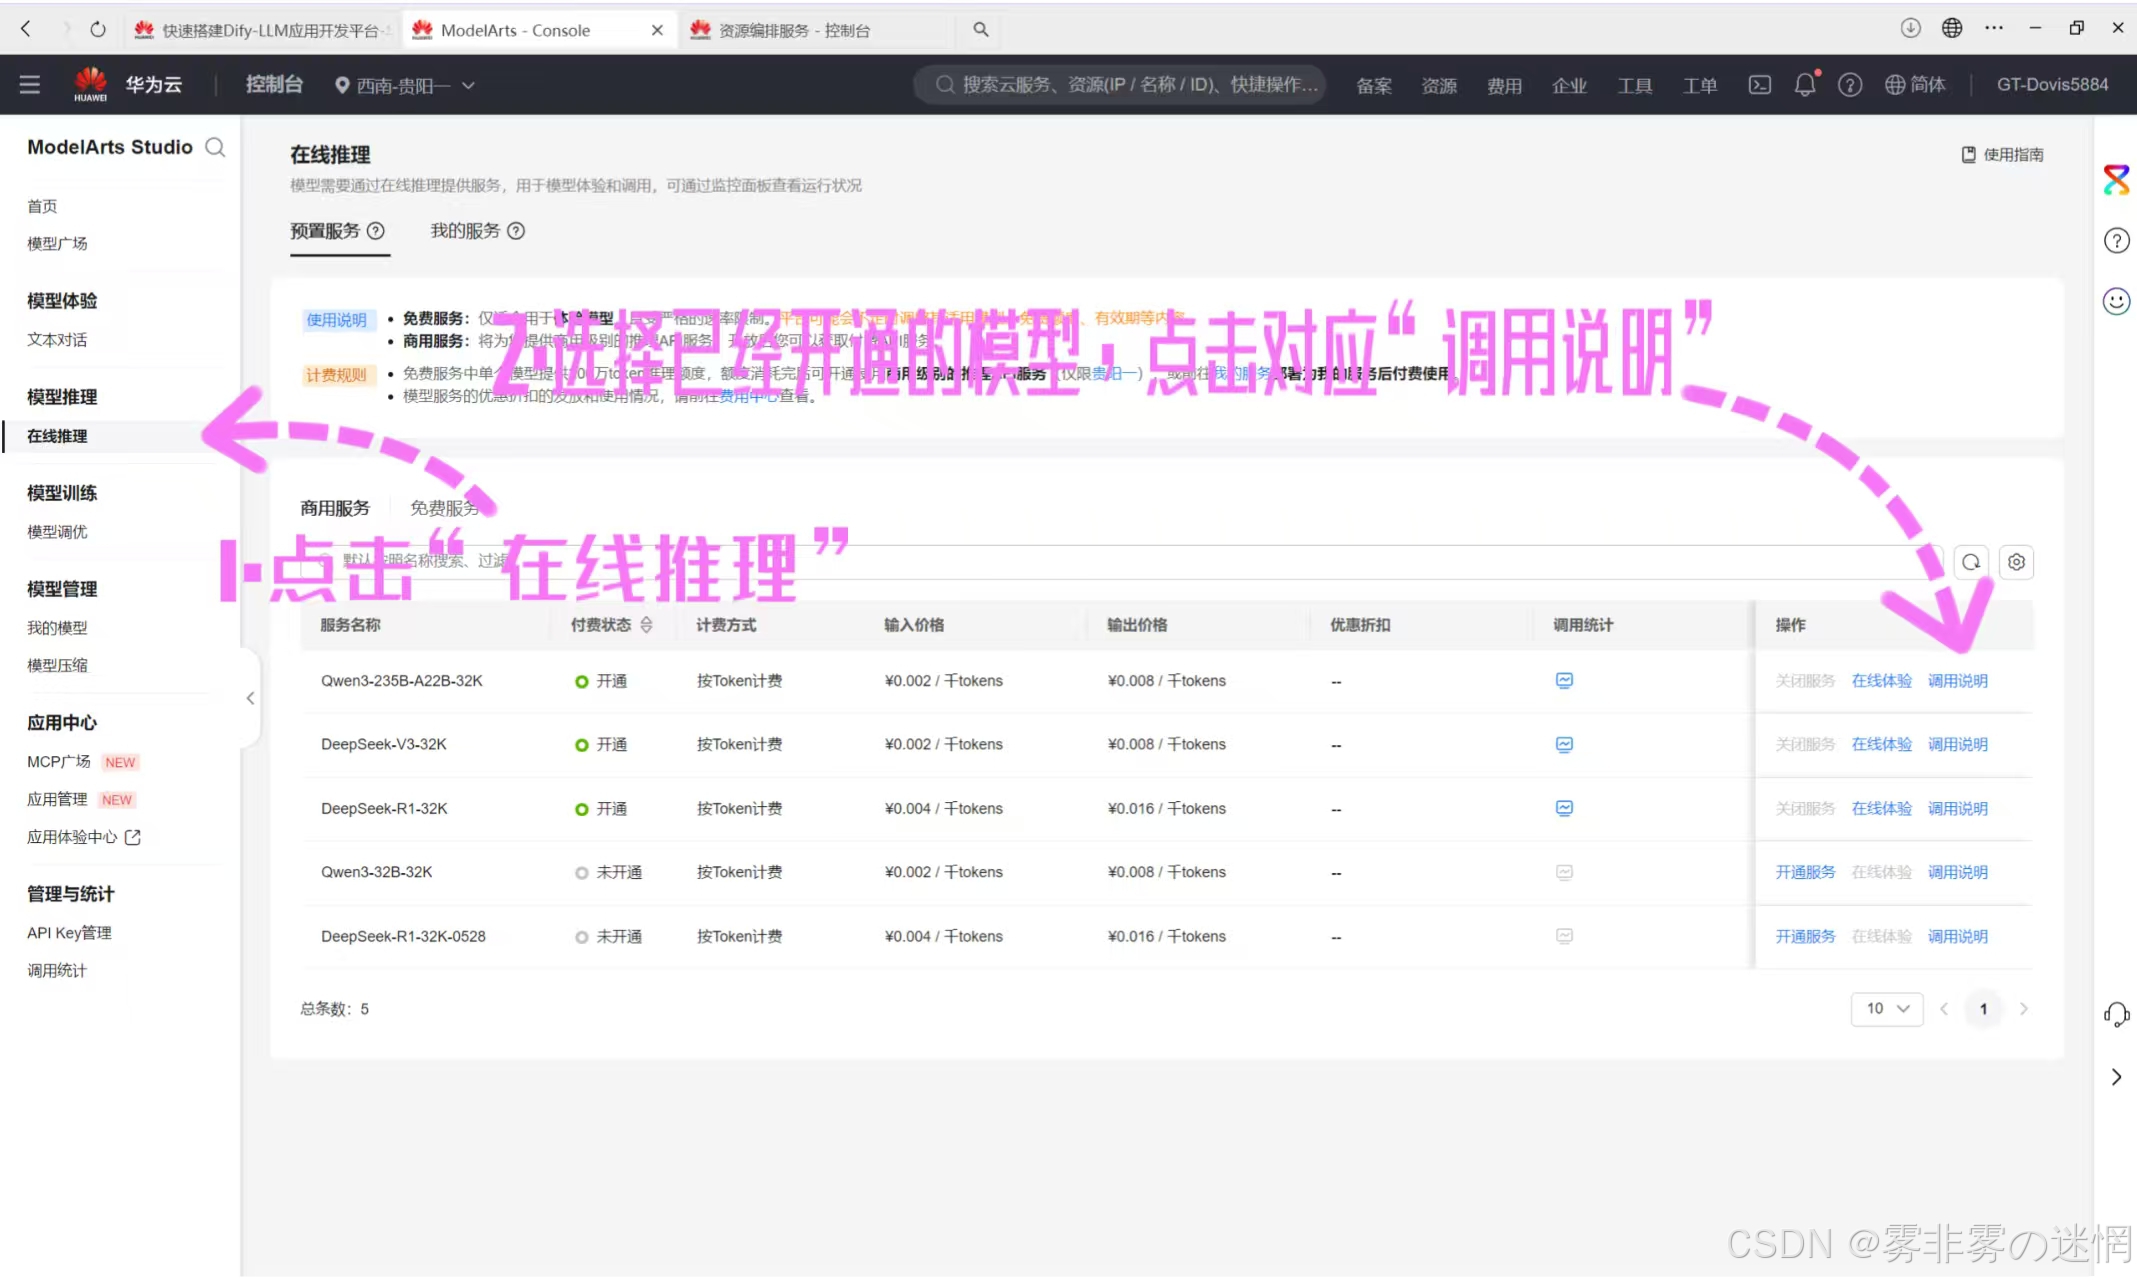Open 调用说明 for DeepSeek-R1-32K
Image resolution: width=2137 pixels, height=1280 pixels.
pos(1957,808)
